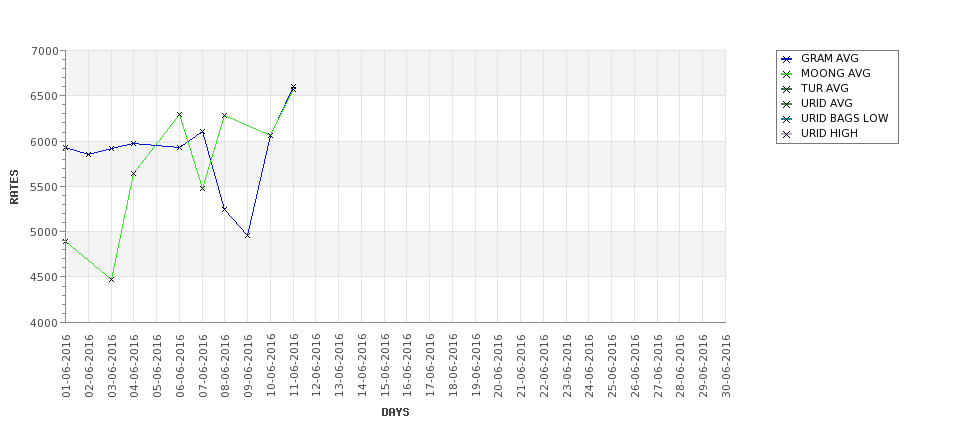
Task: Click the 02-06-2016 date label
Action: (x=89, y=366)
